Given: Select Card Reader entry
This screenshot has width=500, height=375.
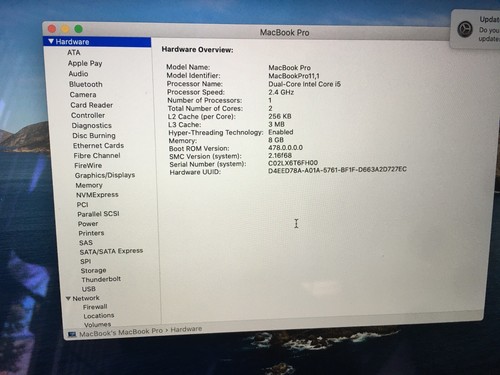Looking at the screenshot, I should pyautogui.click(x=92, y=105).
